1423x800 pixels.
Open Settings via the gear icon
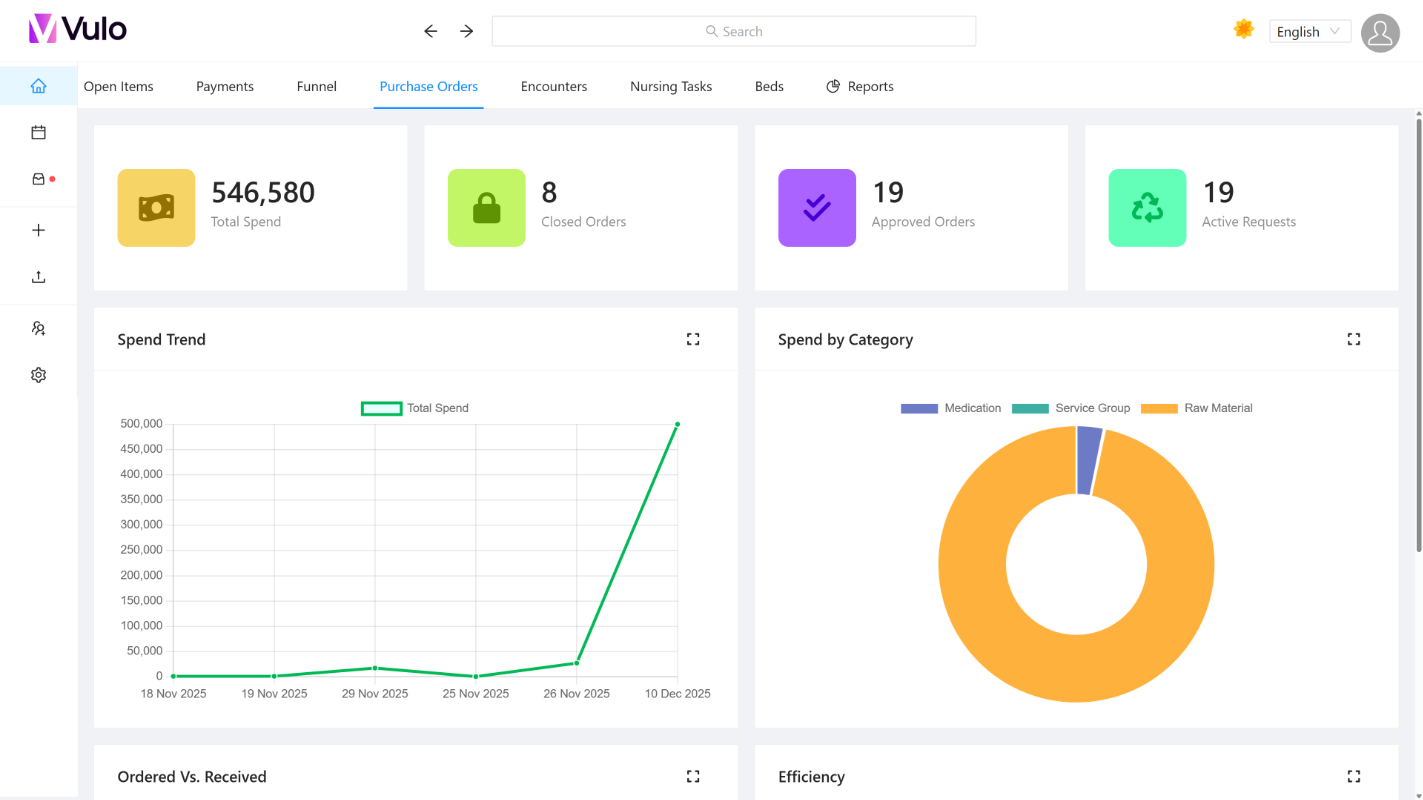tap(38, 374)
